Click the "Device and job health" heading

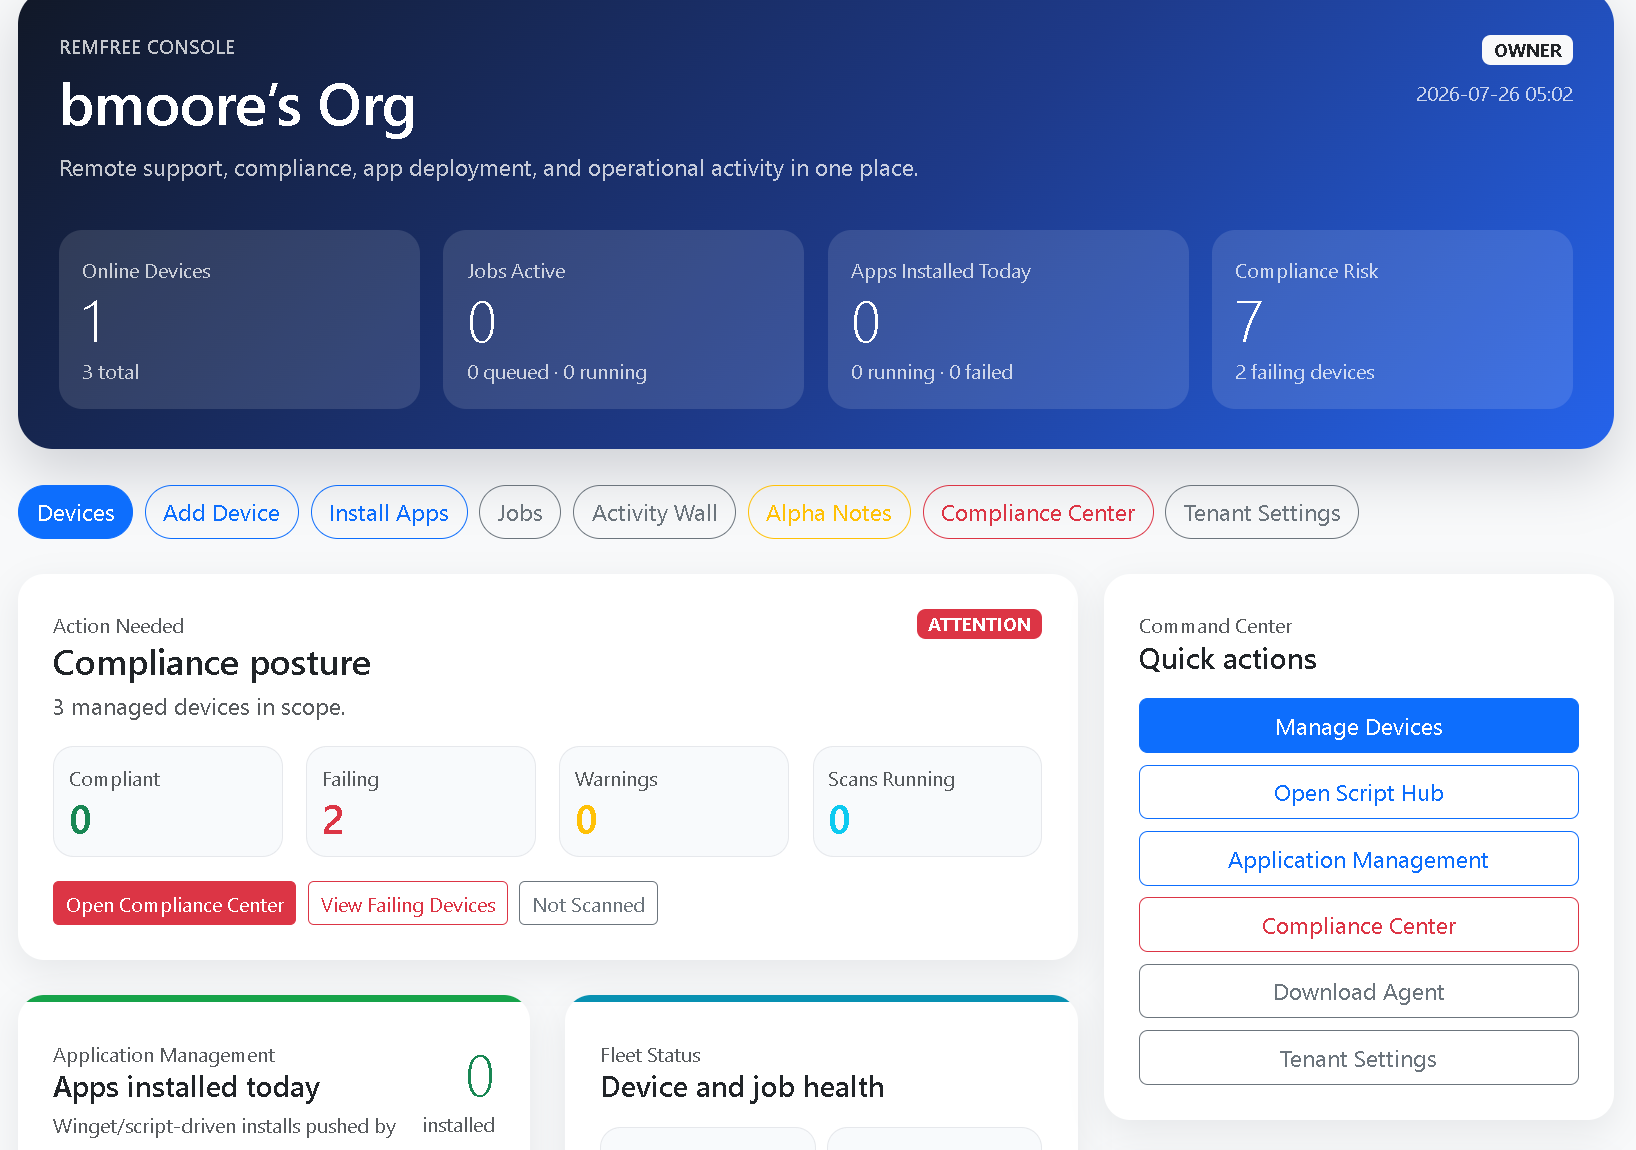click(742, 1087)
